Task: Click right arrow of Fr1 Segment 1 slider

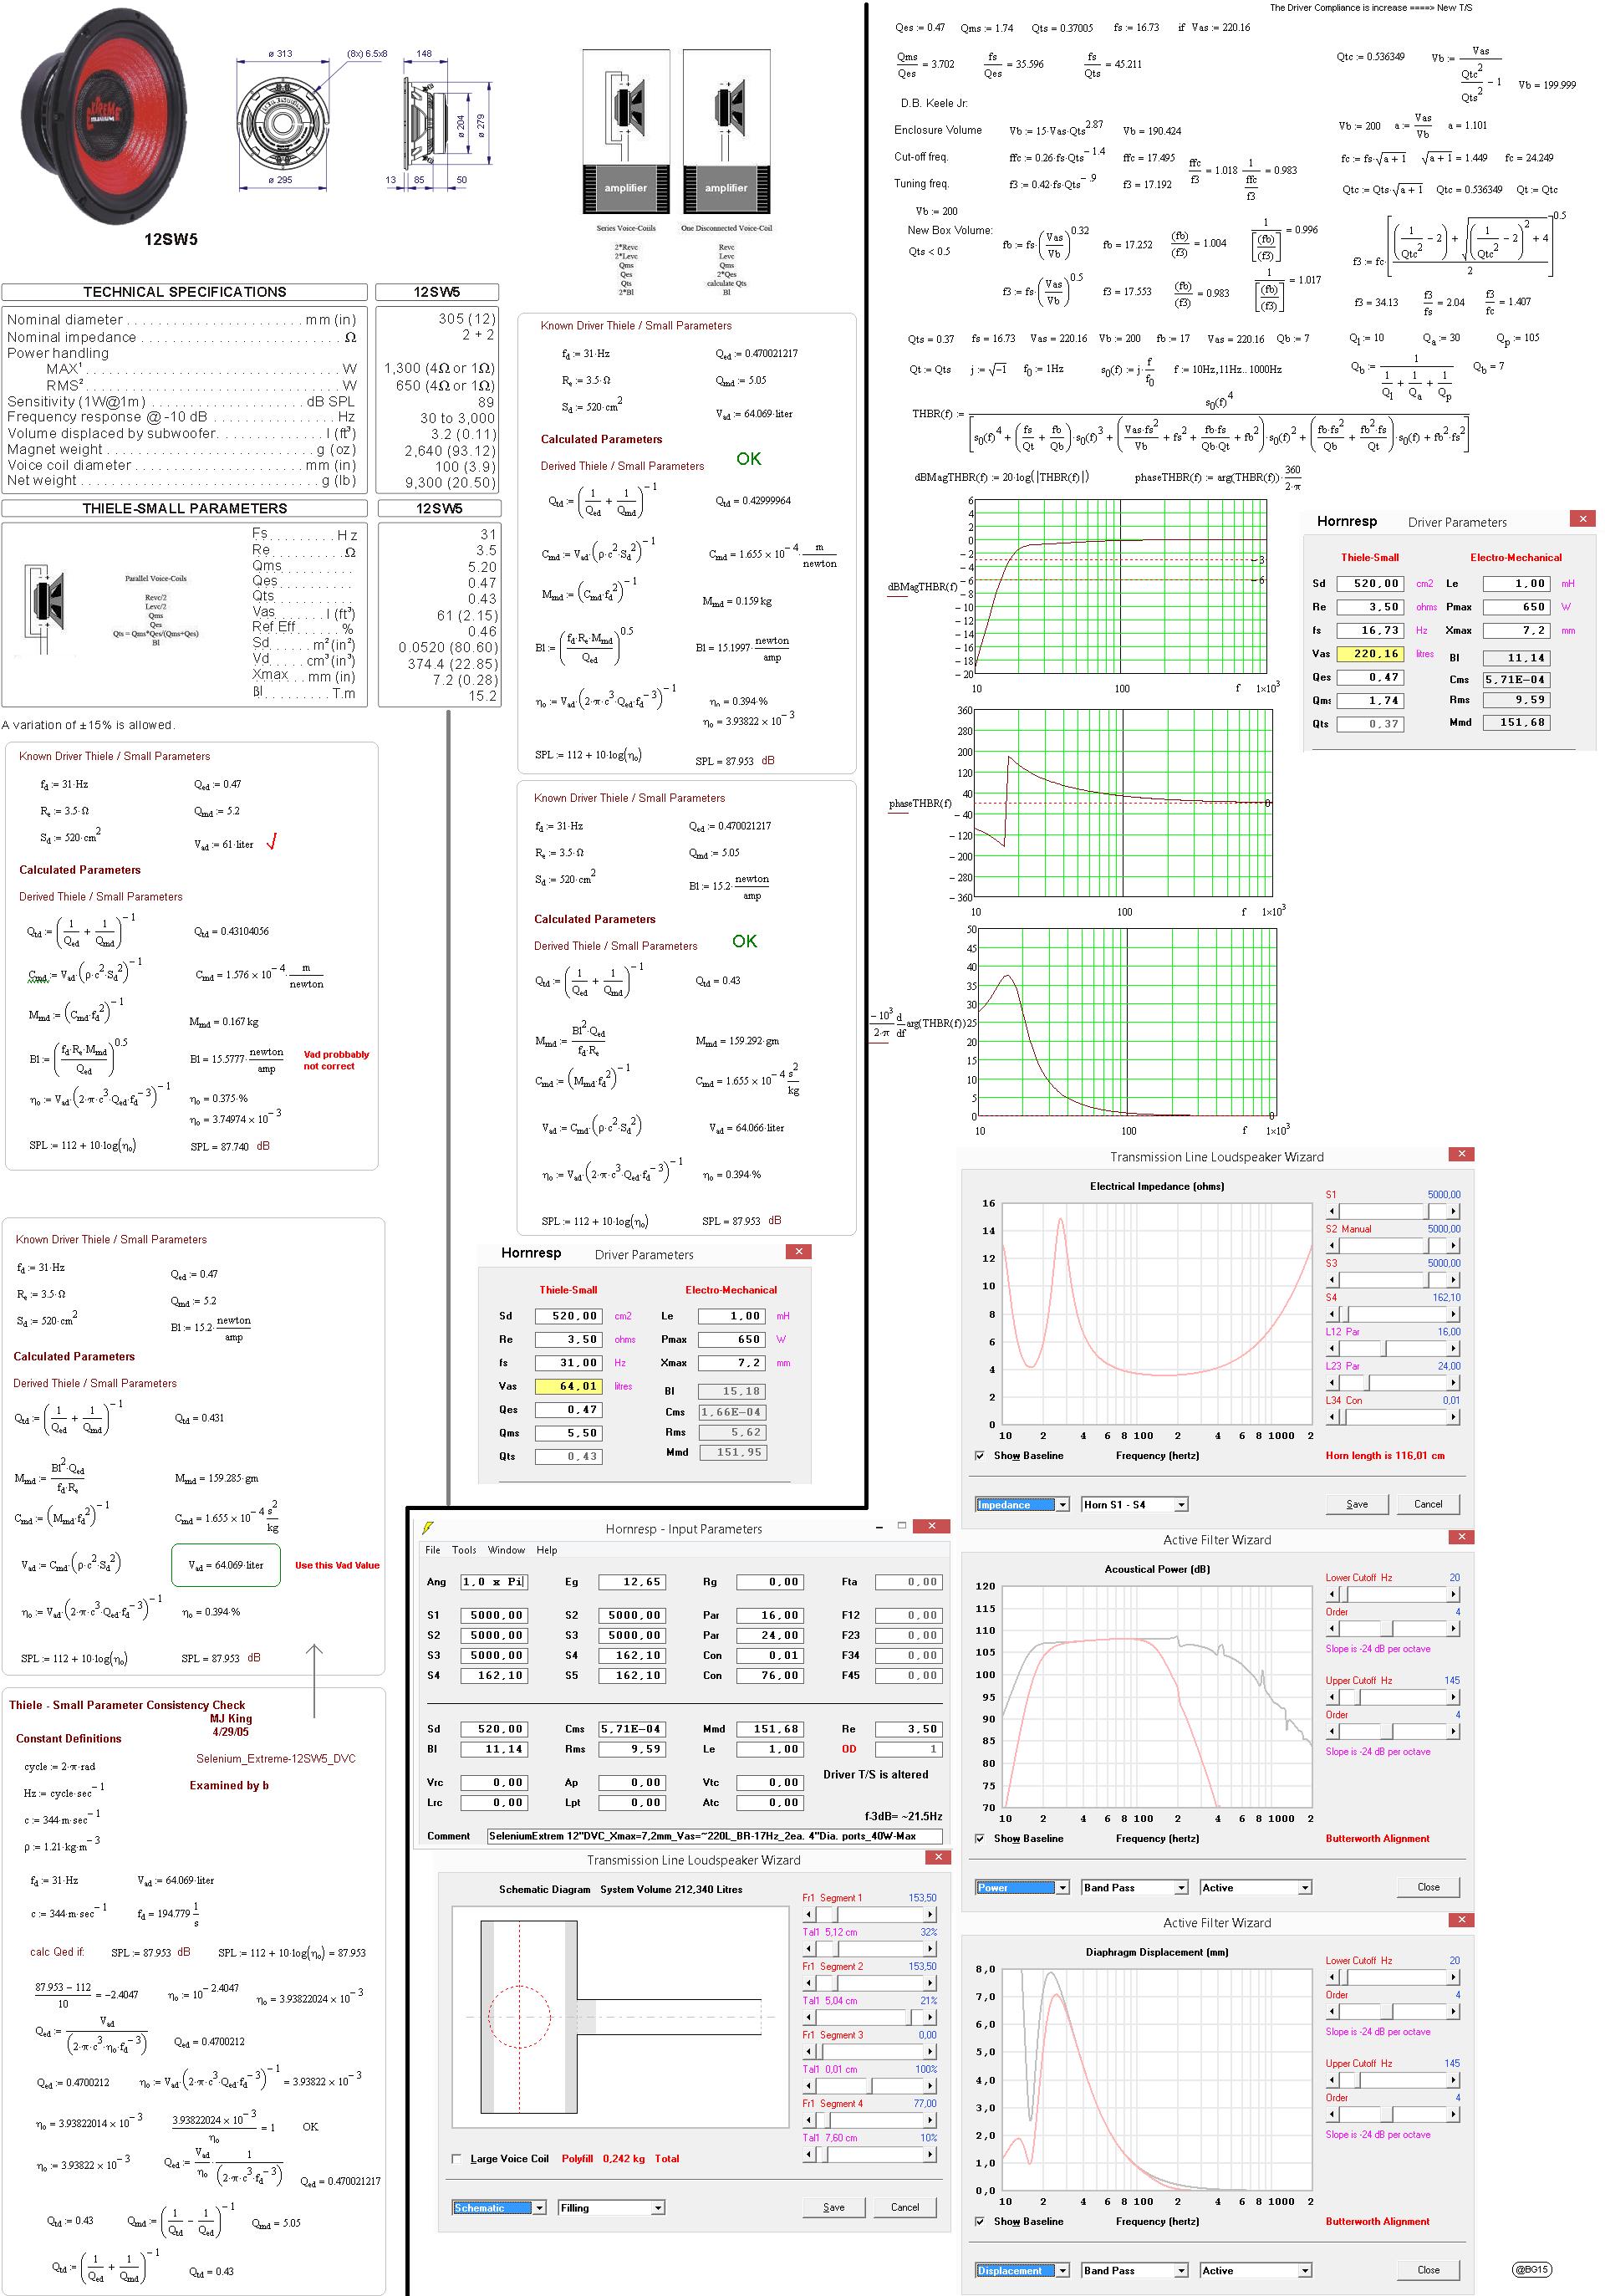Action: tap(932, 1914)
